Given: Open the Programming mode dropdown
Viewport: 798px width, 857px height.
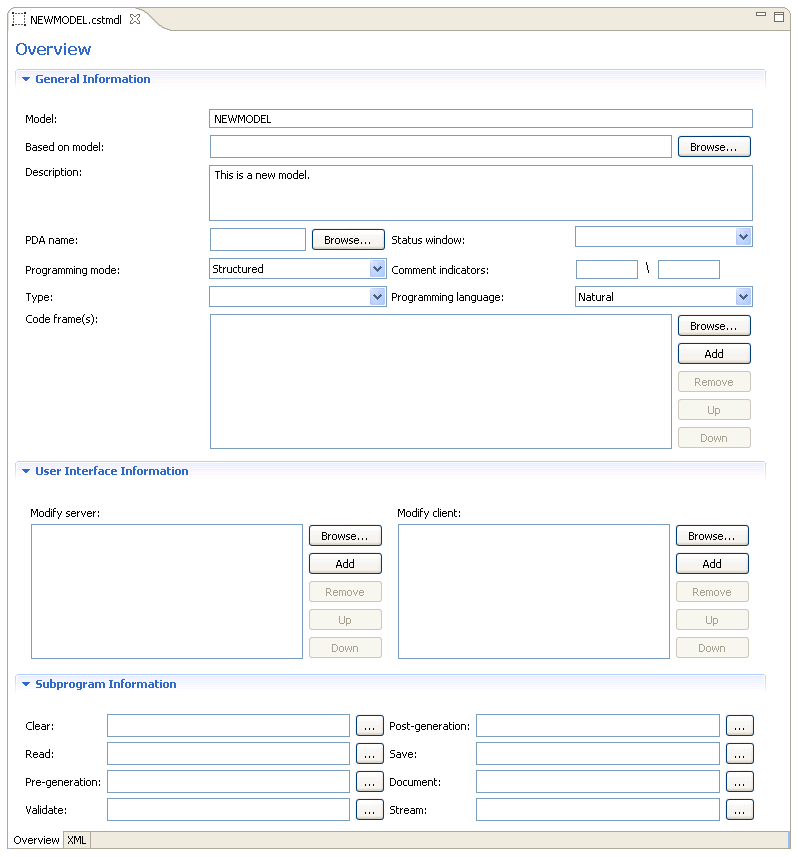Looking at the screenshot, I should pos(377,269).
